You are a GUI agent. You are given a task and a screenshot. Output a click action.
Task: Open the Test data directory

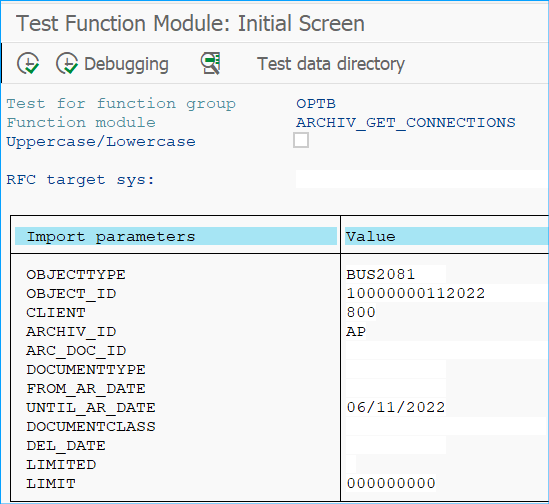pos(331,64)
